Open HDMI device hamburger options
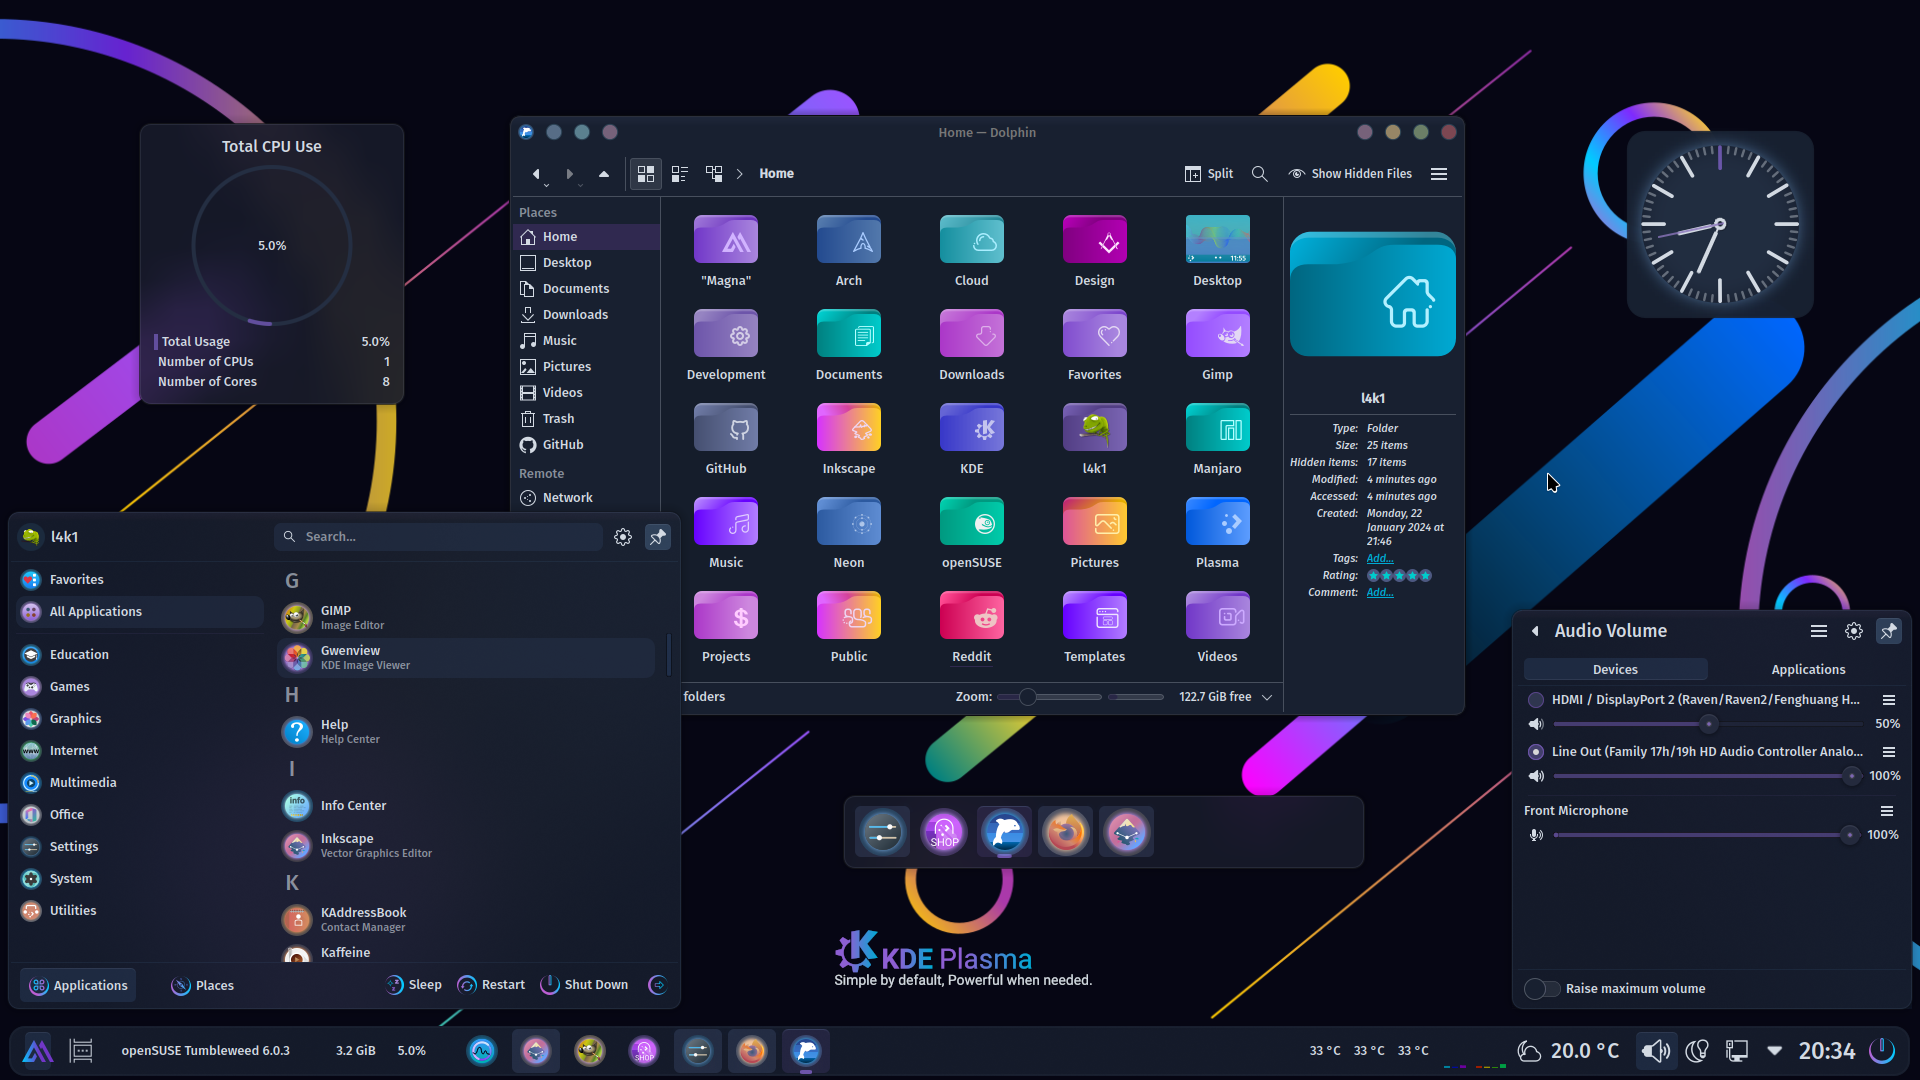1920x1080 pixels. 1889,700
